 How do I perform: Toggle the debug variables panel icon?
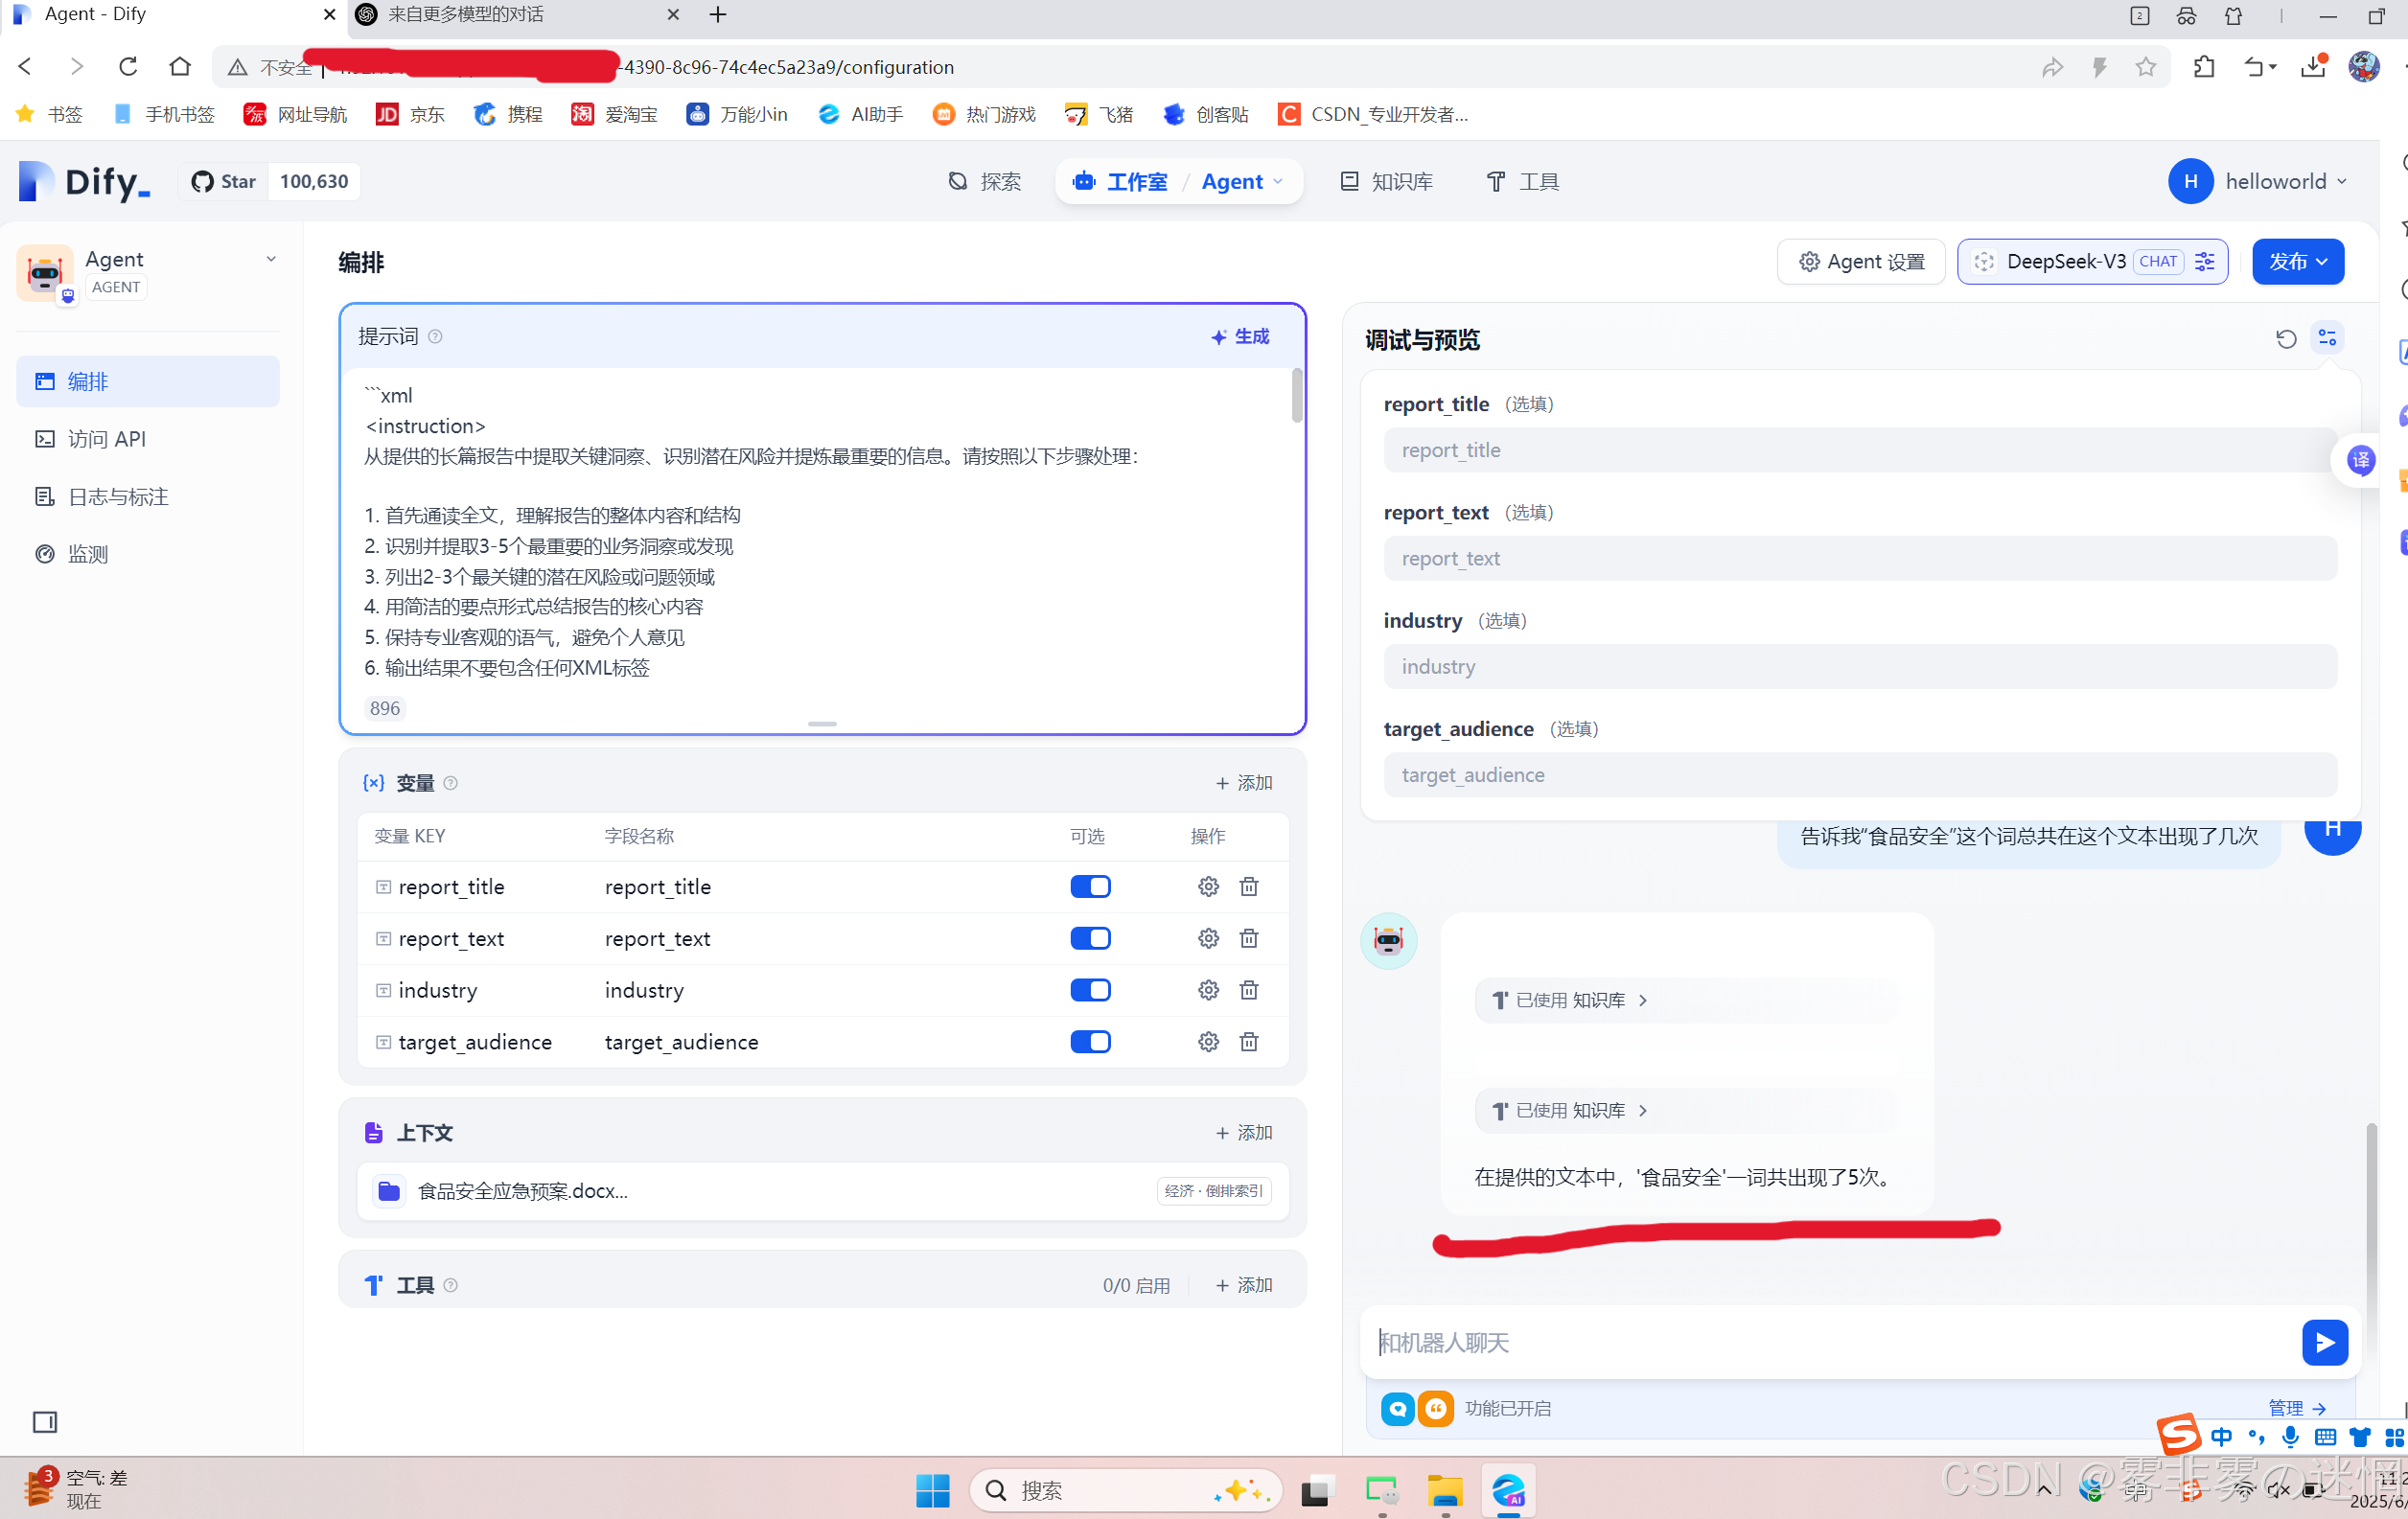tap(2327, 338)
